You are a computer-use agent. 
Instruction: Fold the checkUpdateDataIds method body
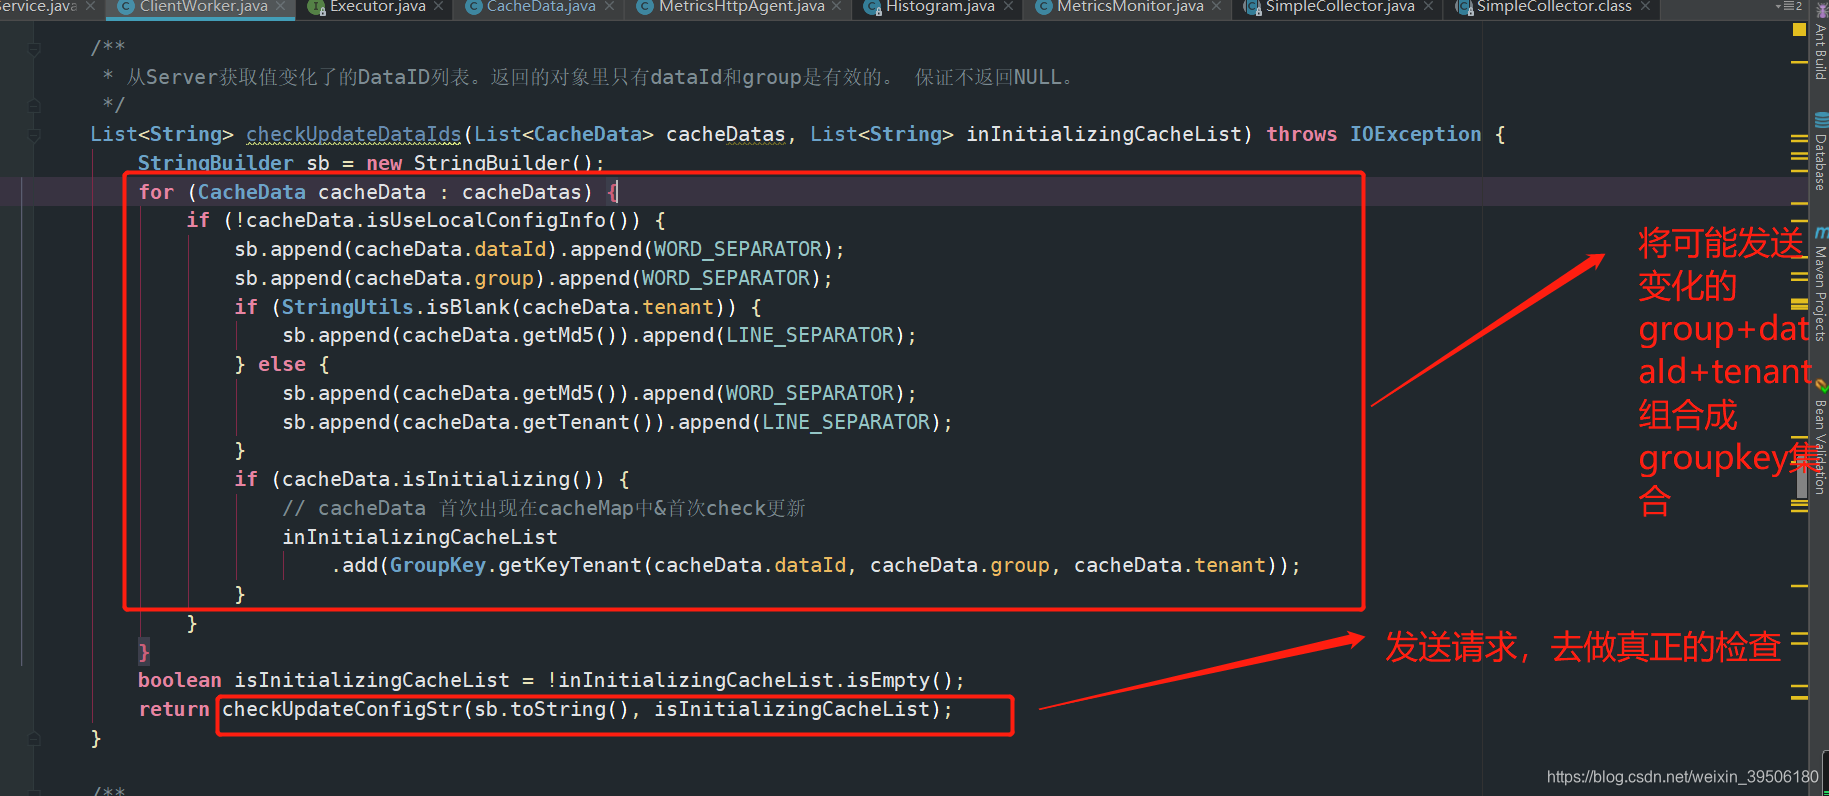pos(35,134)
